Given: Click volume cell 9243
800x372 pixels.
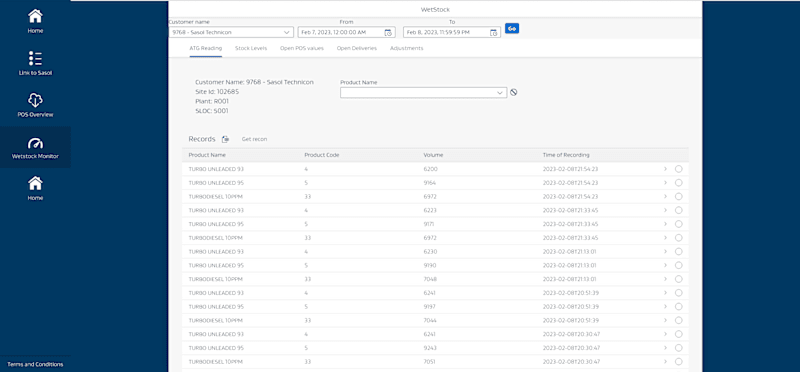Looking at the screenshot, I should click(430, 348).
